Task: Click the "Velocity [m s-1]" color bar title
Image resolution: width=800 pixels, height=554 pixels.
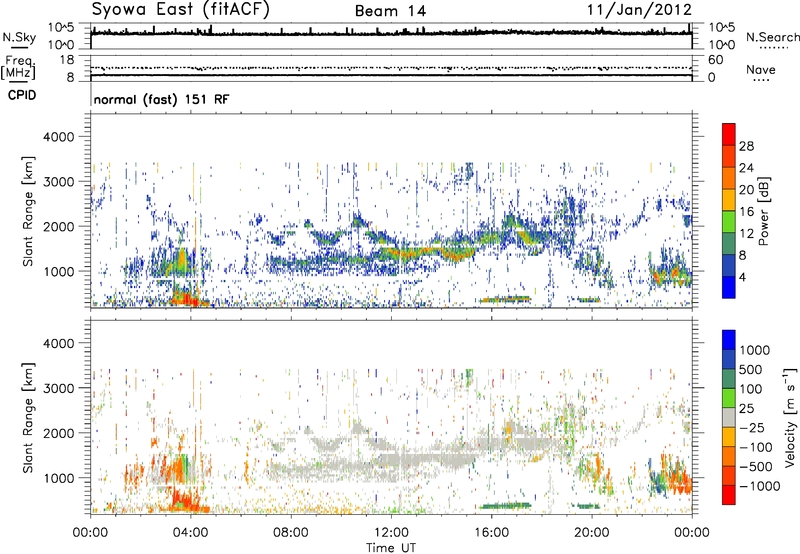Action: (790, 417)
